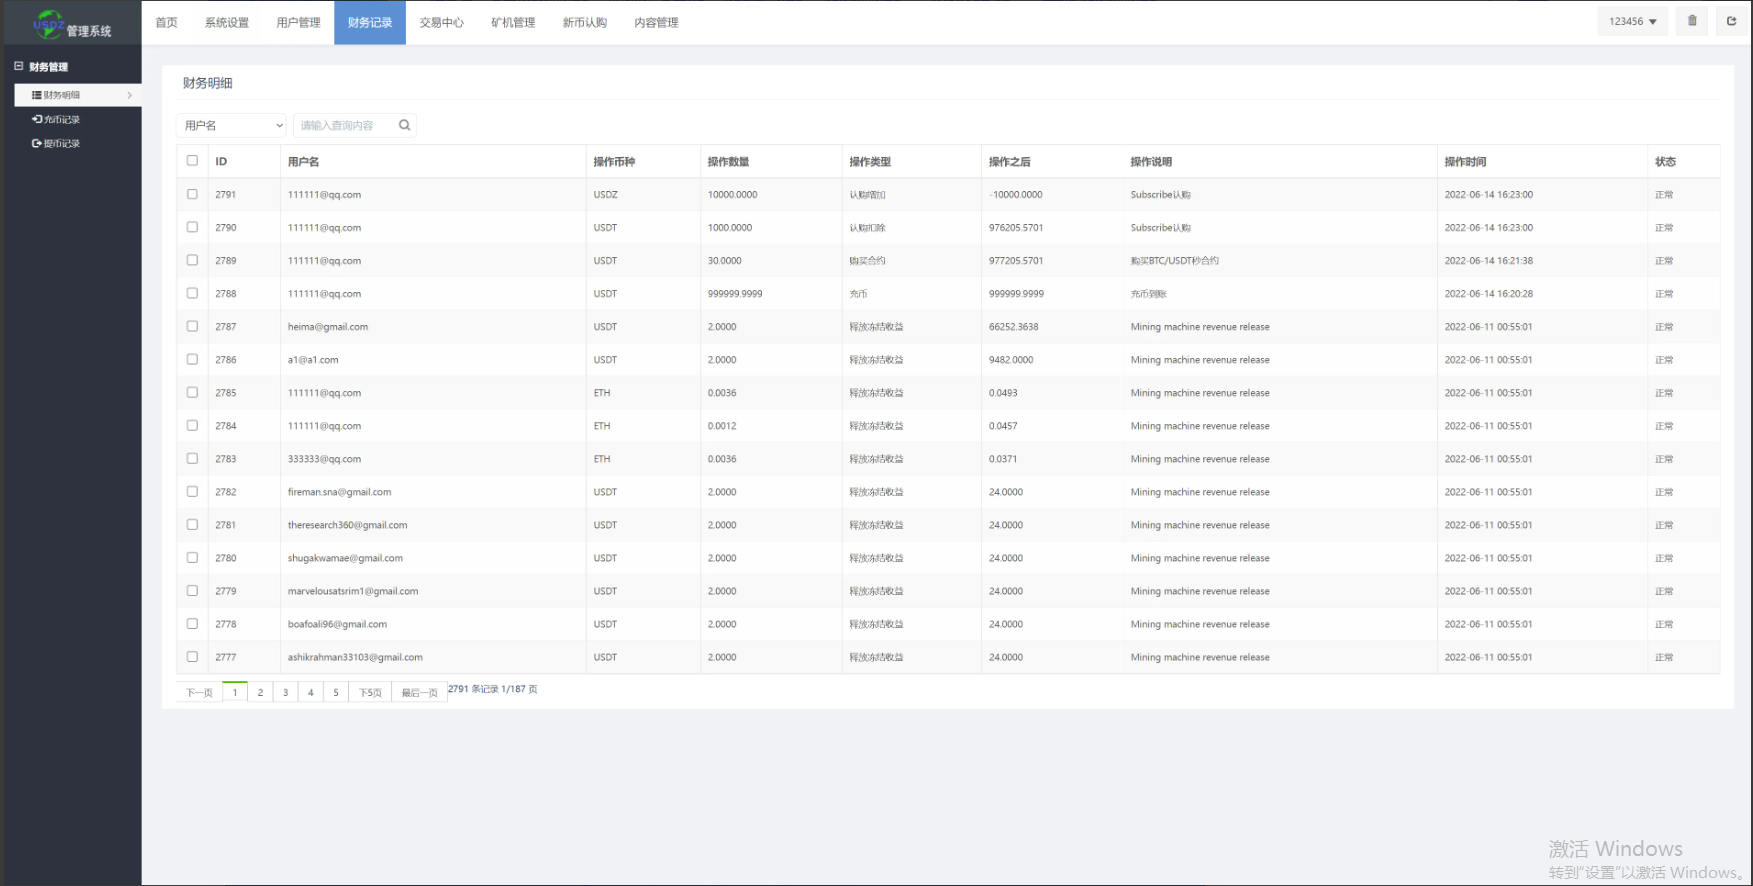The width and height of the screenshot is (1753, 886).
Task: Click the trash icon in top bar
Action: [x=1692, y=21]
